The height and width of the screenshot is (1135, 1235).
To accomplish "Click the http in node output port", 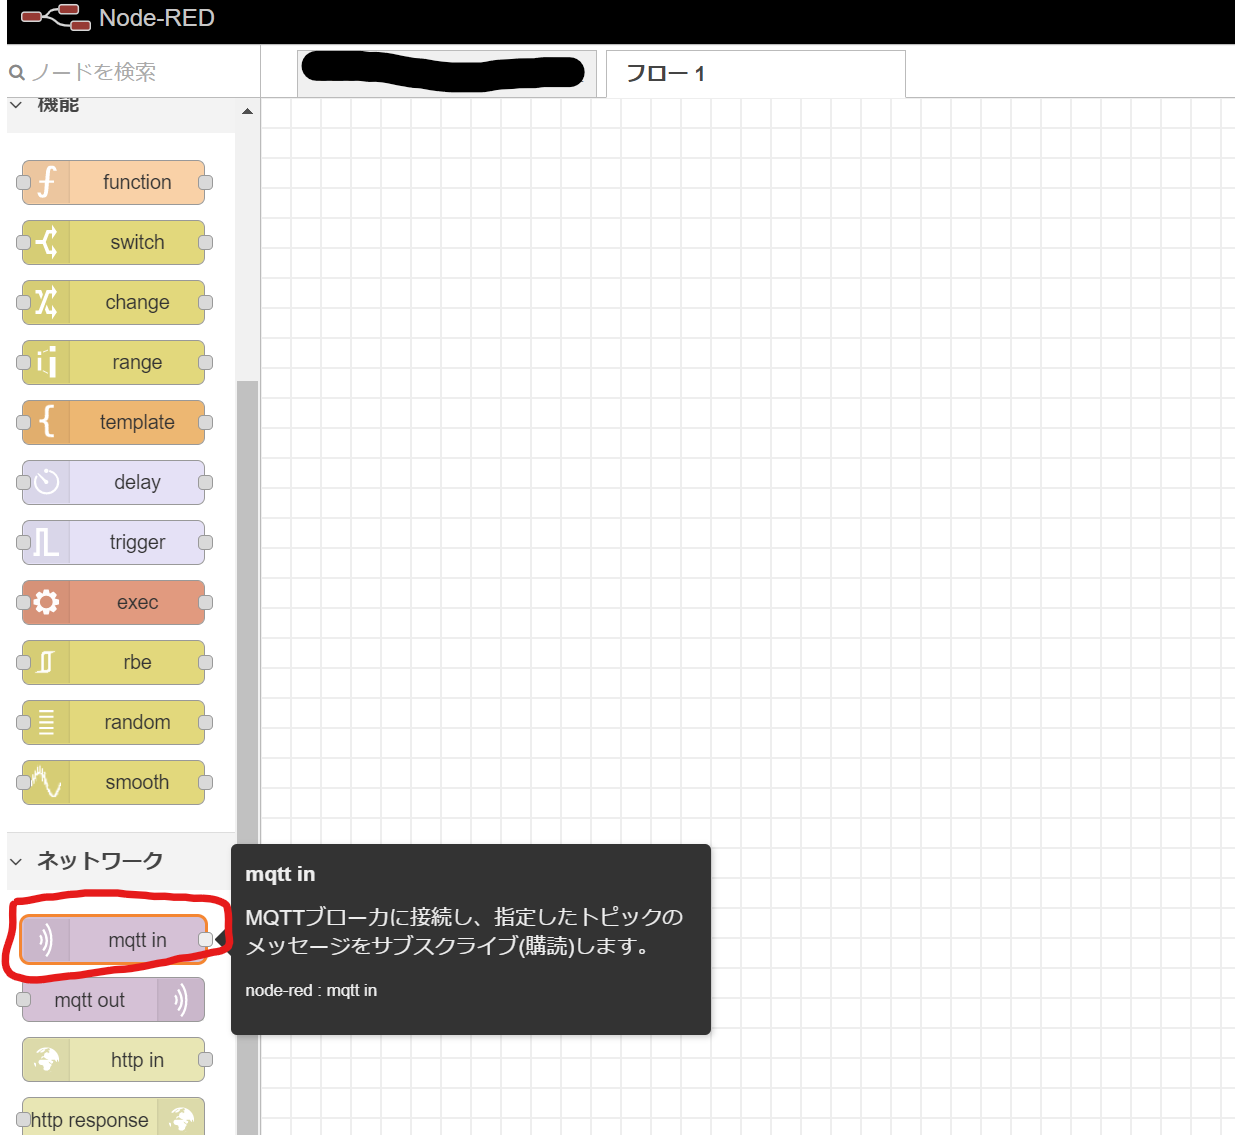I will pos(205,1060).
